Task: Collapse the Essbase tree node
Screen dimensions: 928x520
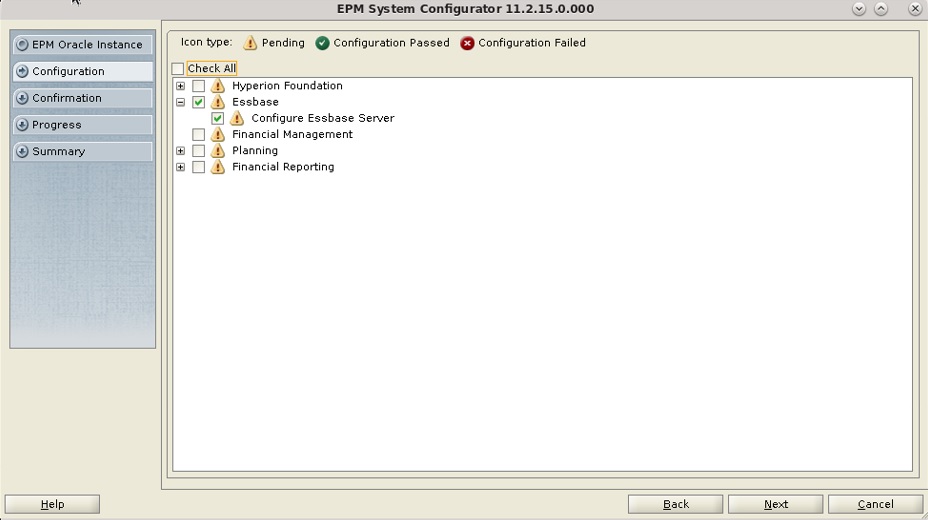Action: [x=181, y=102]
